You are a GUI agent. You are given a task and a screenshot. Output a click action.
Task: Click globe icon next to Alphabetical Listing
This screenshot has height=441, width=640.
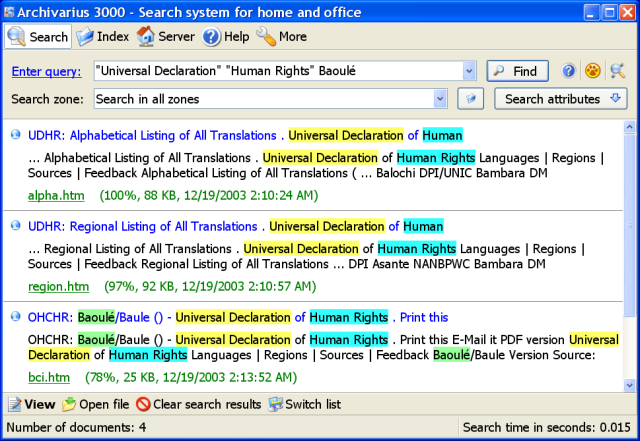click(x=16, y=134)
